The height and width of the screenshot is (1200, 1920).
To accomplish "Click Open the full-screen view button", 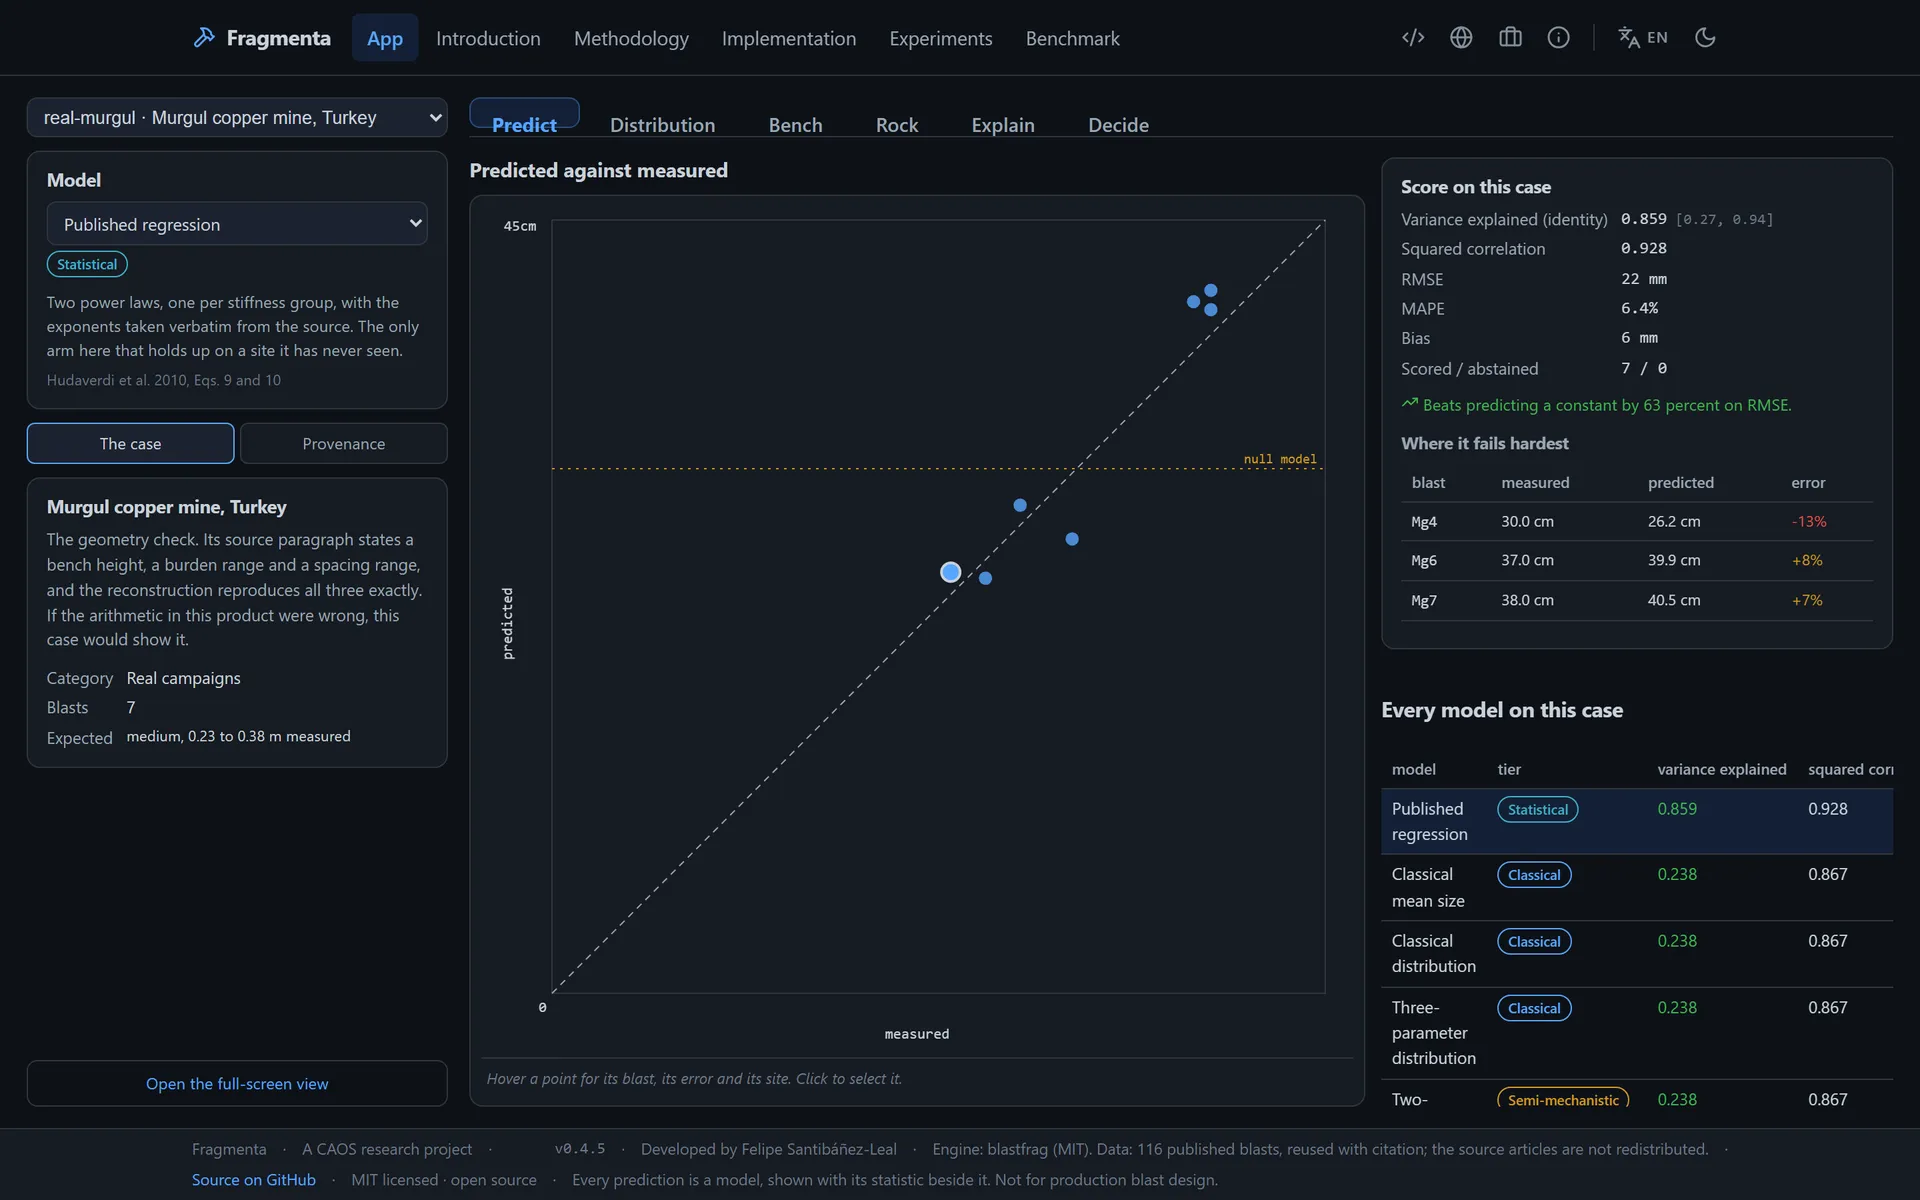I will (237, 1083).
